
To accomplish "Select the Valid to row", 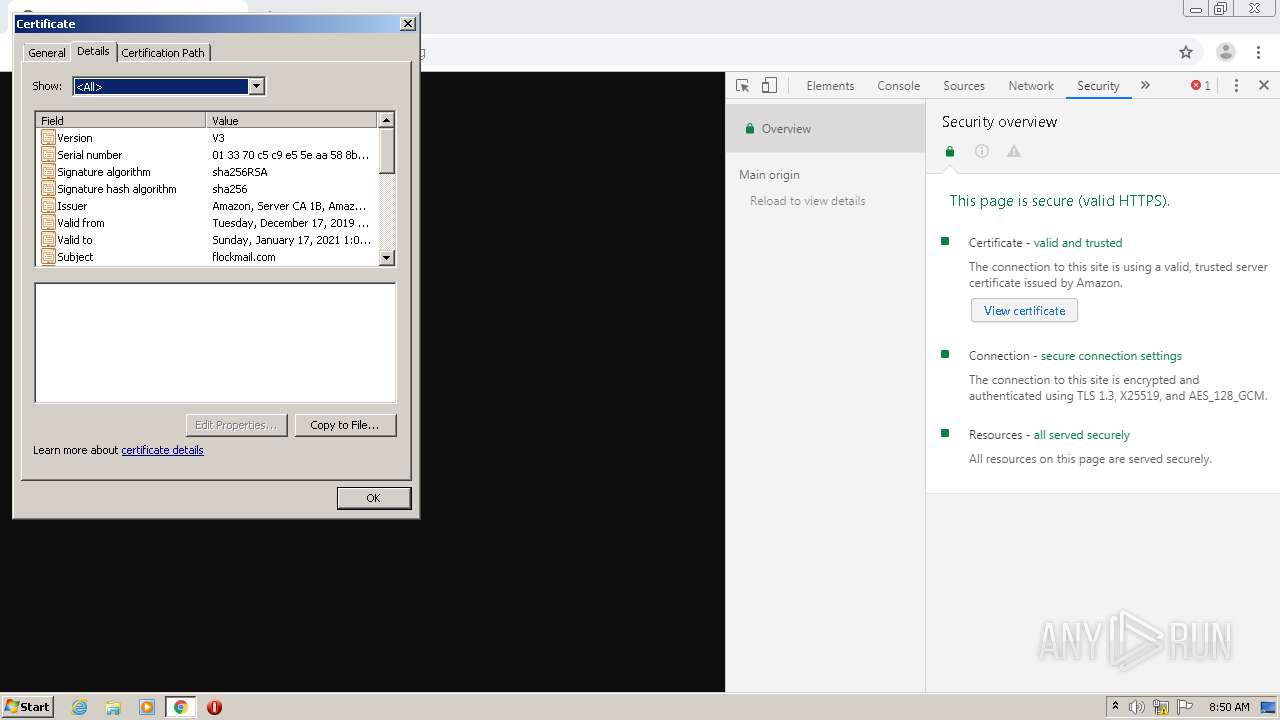I will [x=207, y=240].
